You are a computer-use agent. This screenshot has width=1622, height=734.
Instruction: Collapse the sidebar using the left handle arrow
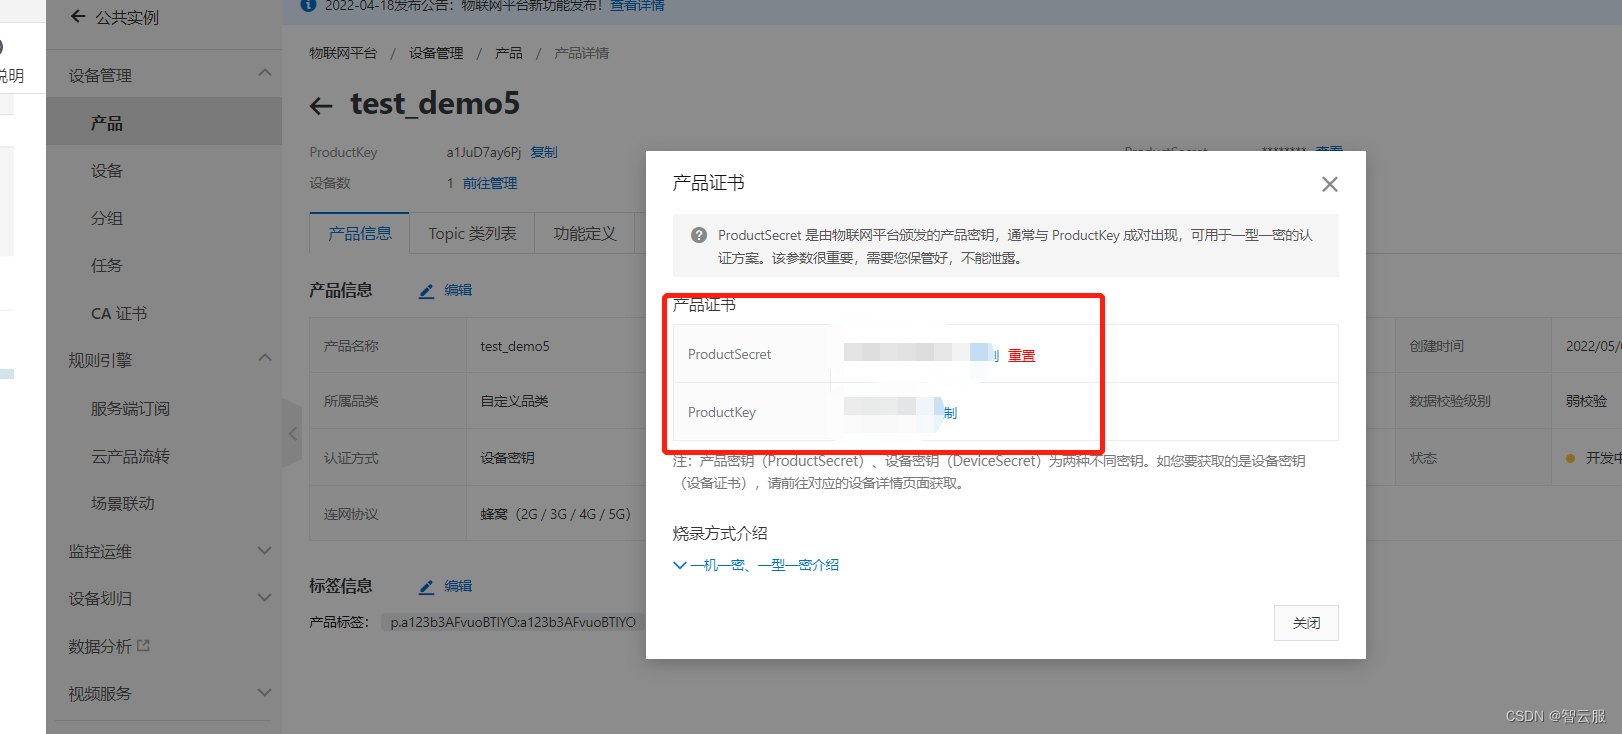292,433
